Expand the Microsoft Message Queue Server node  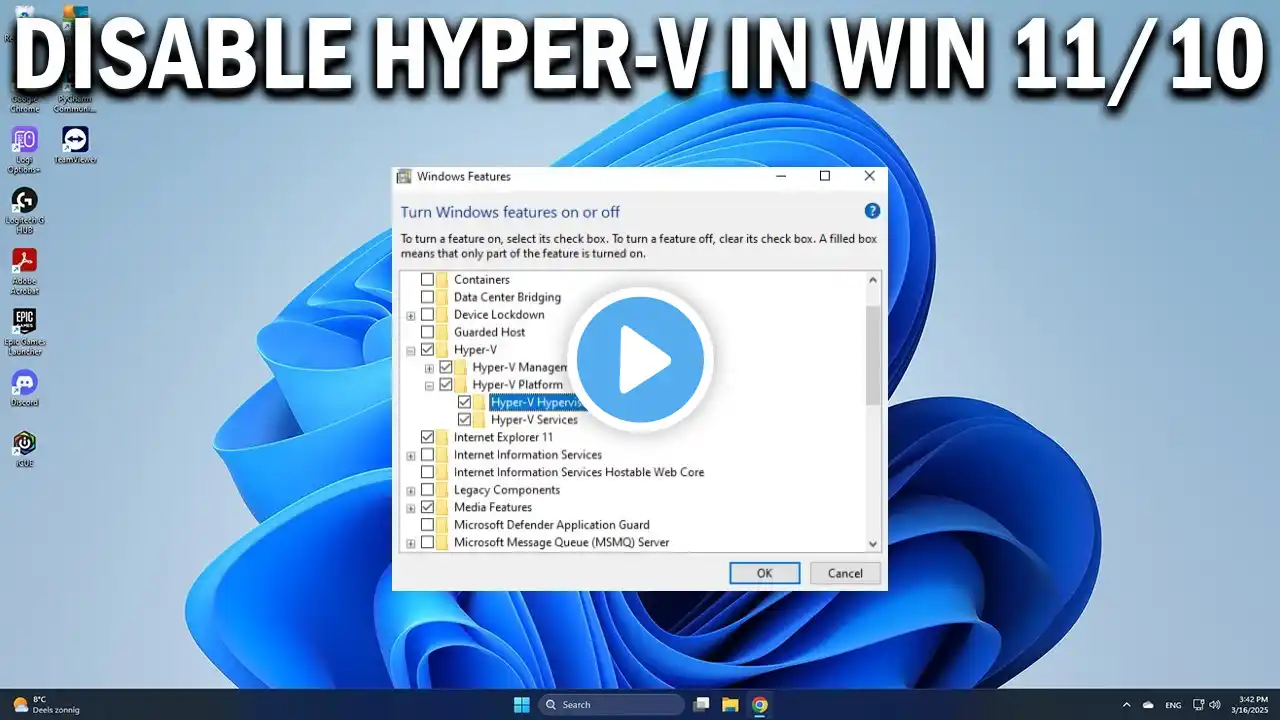click(410, 543)
